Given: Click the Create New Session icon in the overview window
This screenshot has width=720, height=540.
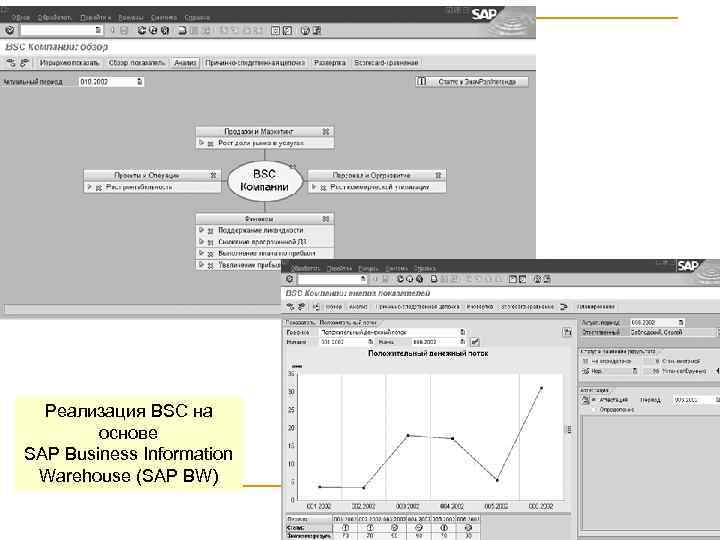Looking at the screenshot, I should [x=276, y=30].
